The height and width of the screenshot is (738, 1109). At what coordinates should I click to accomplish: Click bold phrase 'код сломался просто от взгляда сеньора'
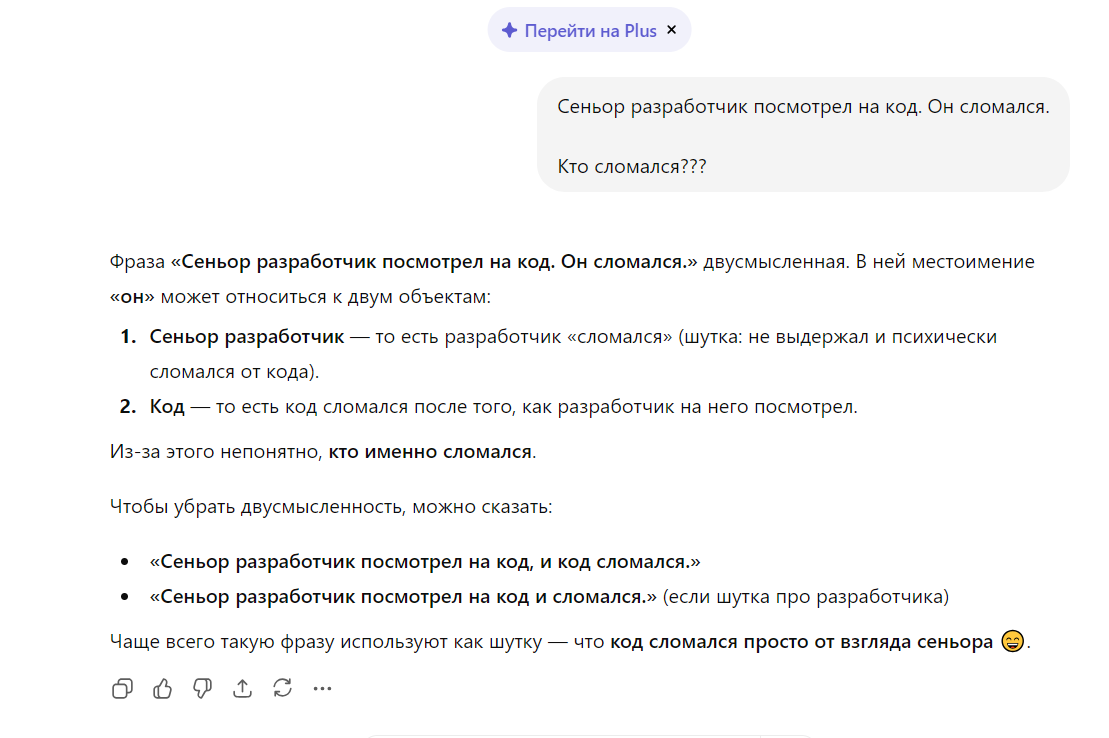(x=802, y=642)
